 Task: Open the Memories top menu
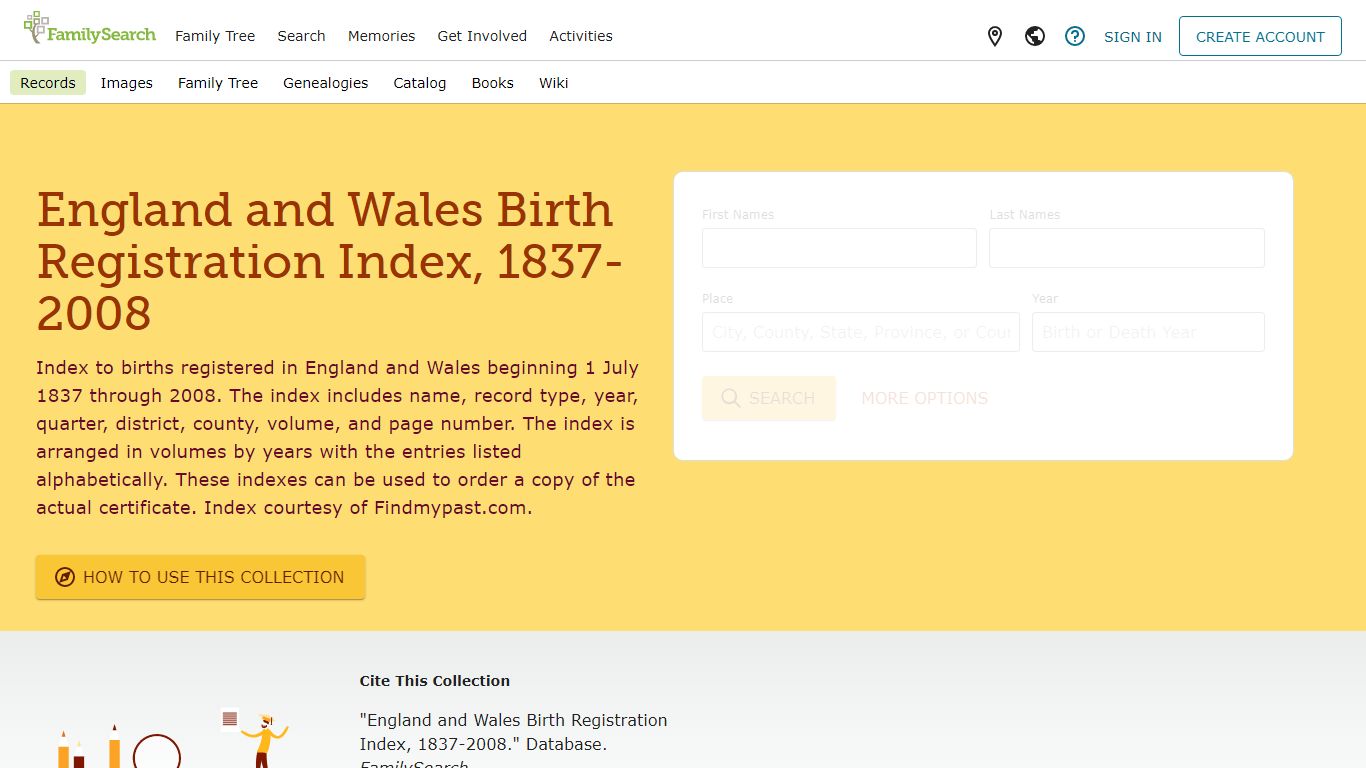pos(381,36)
